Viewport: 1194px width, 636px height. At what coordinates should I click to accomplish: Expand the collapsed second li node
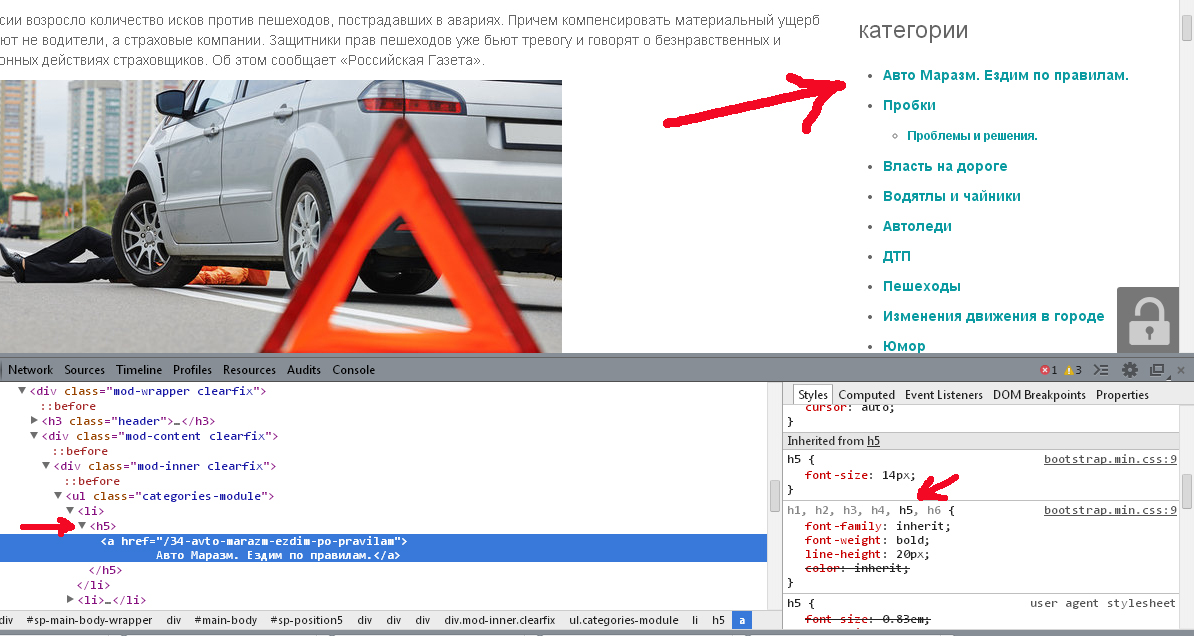[x=71, y=600]
